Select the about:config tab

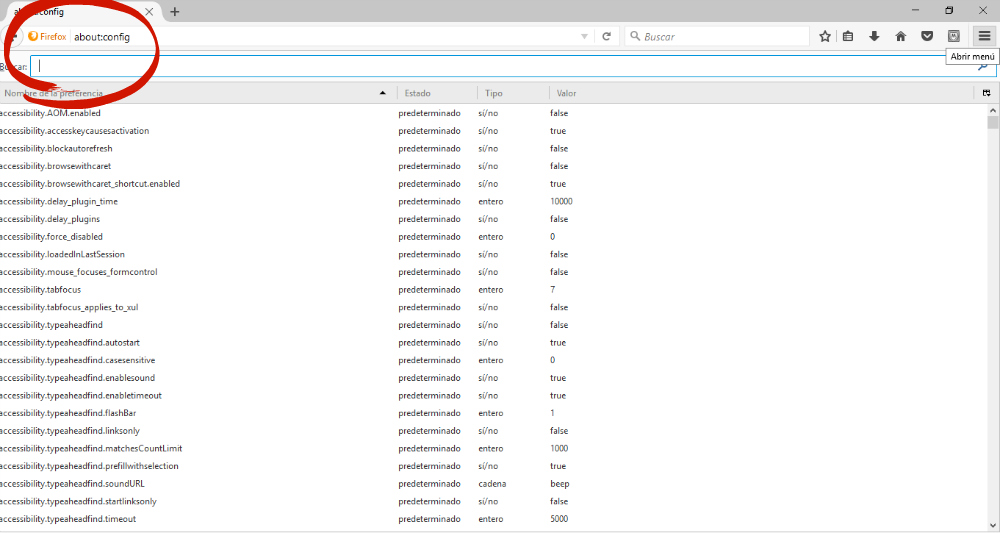(80, 12)
